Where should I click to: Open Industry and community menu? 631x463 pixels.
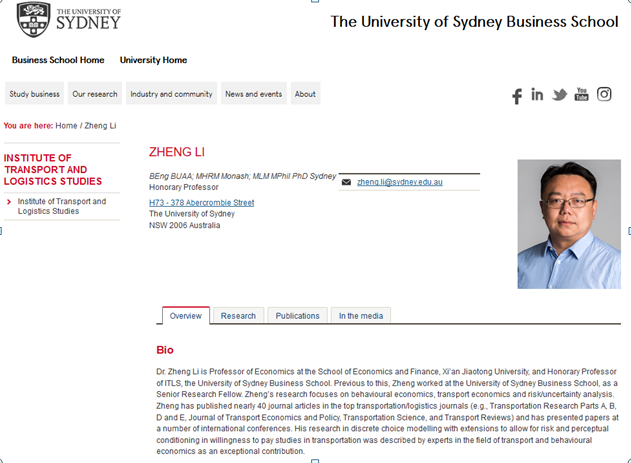click(x=171, y=94)
